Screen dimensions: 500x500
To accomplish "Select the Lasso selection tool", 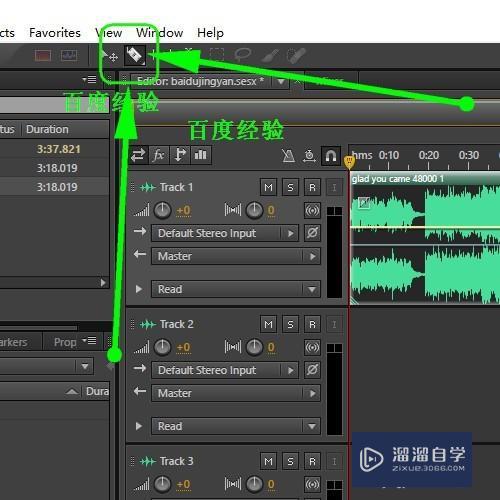I will pos(243,55).
